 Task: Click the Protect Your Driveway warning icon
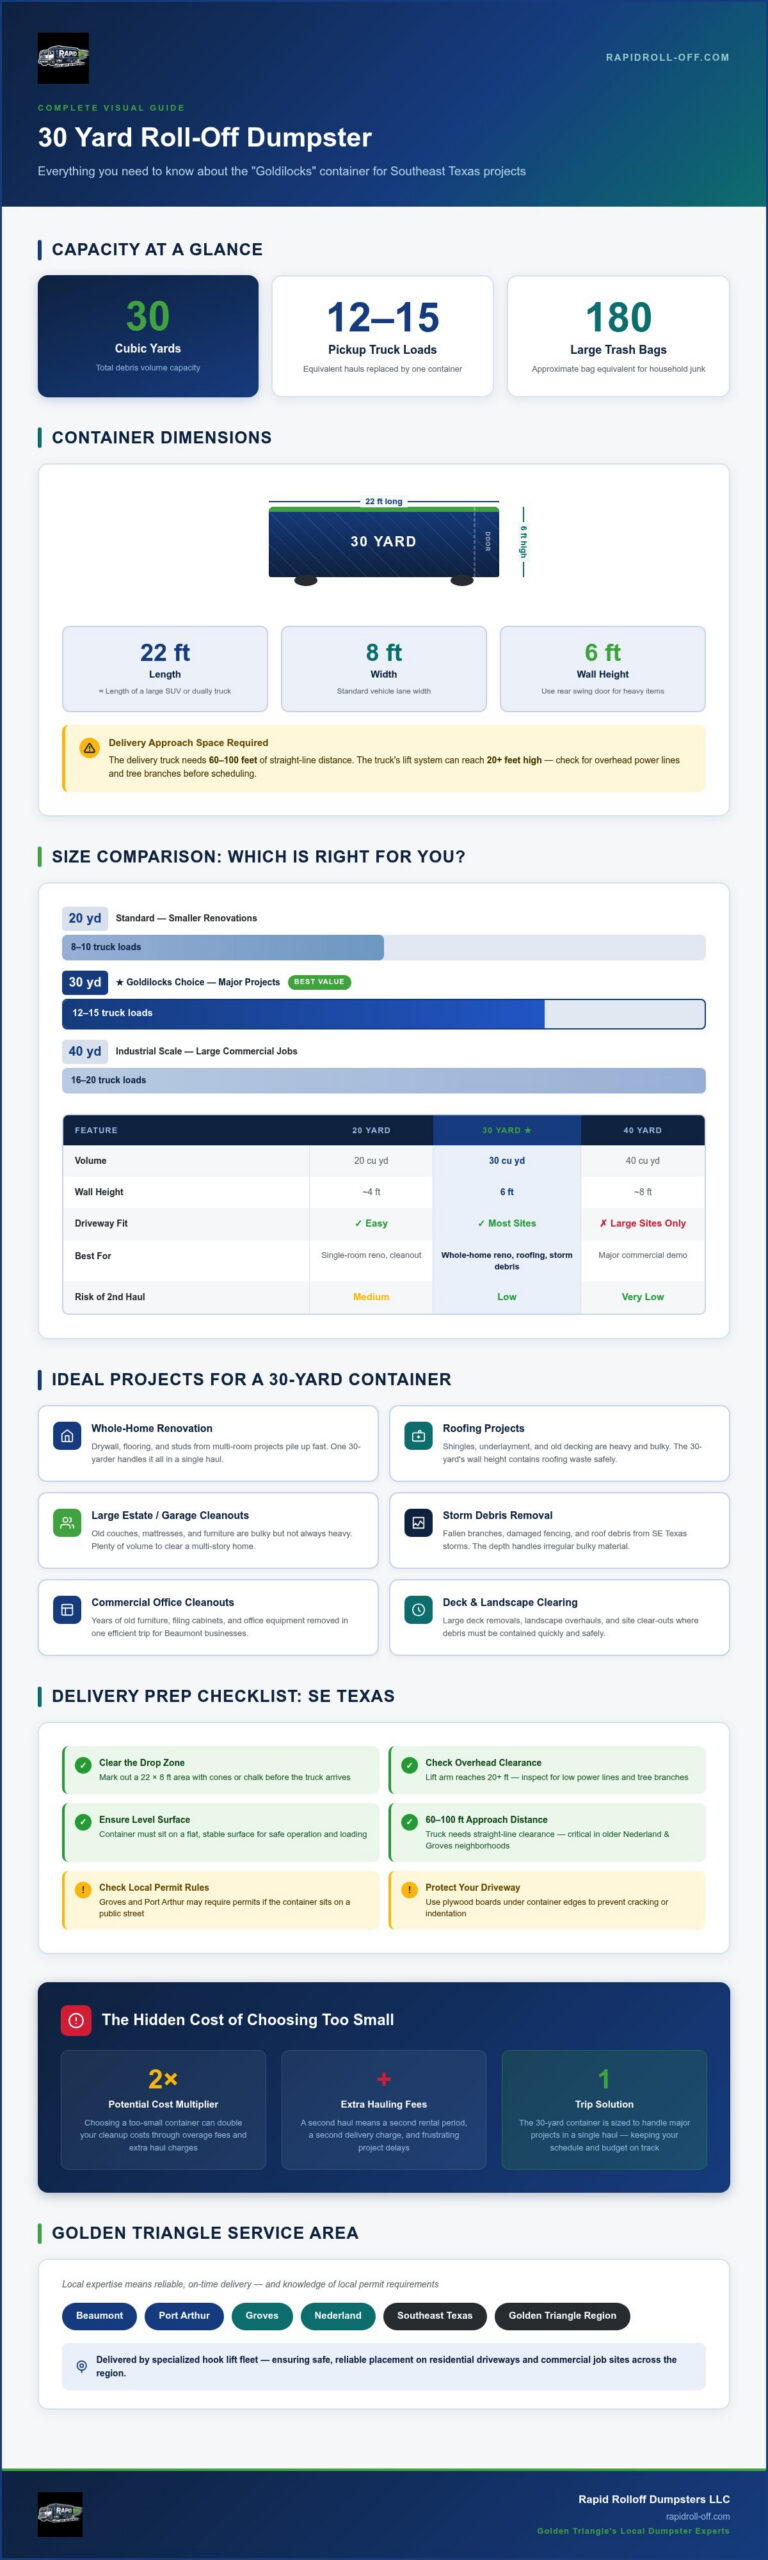coord(409,1890)
